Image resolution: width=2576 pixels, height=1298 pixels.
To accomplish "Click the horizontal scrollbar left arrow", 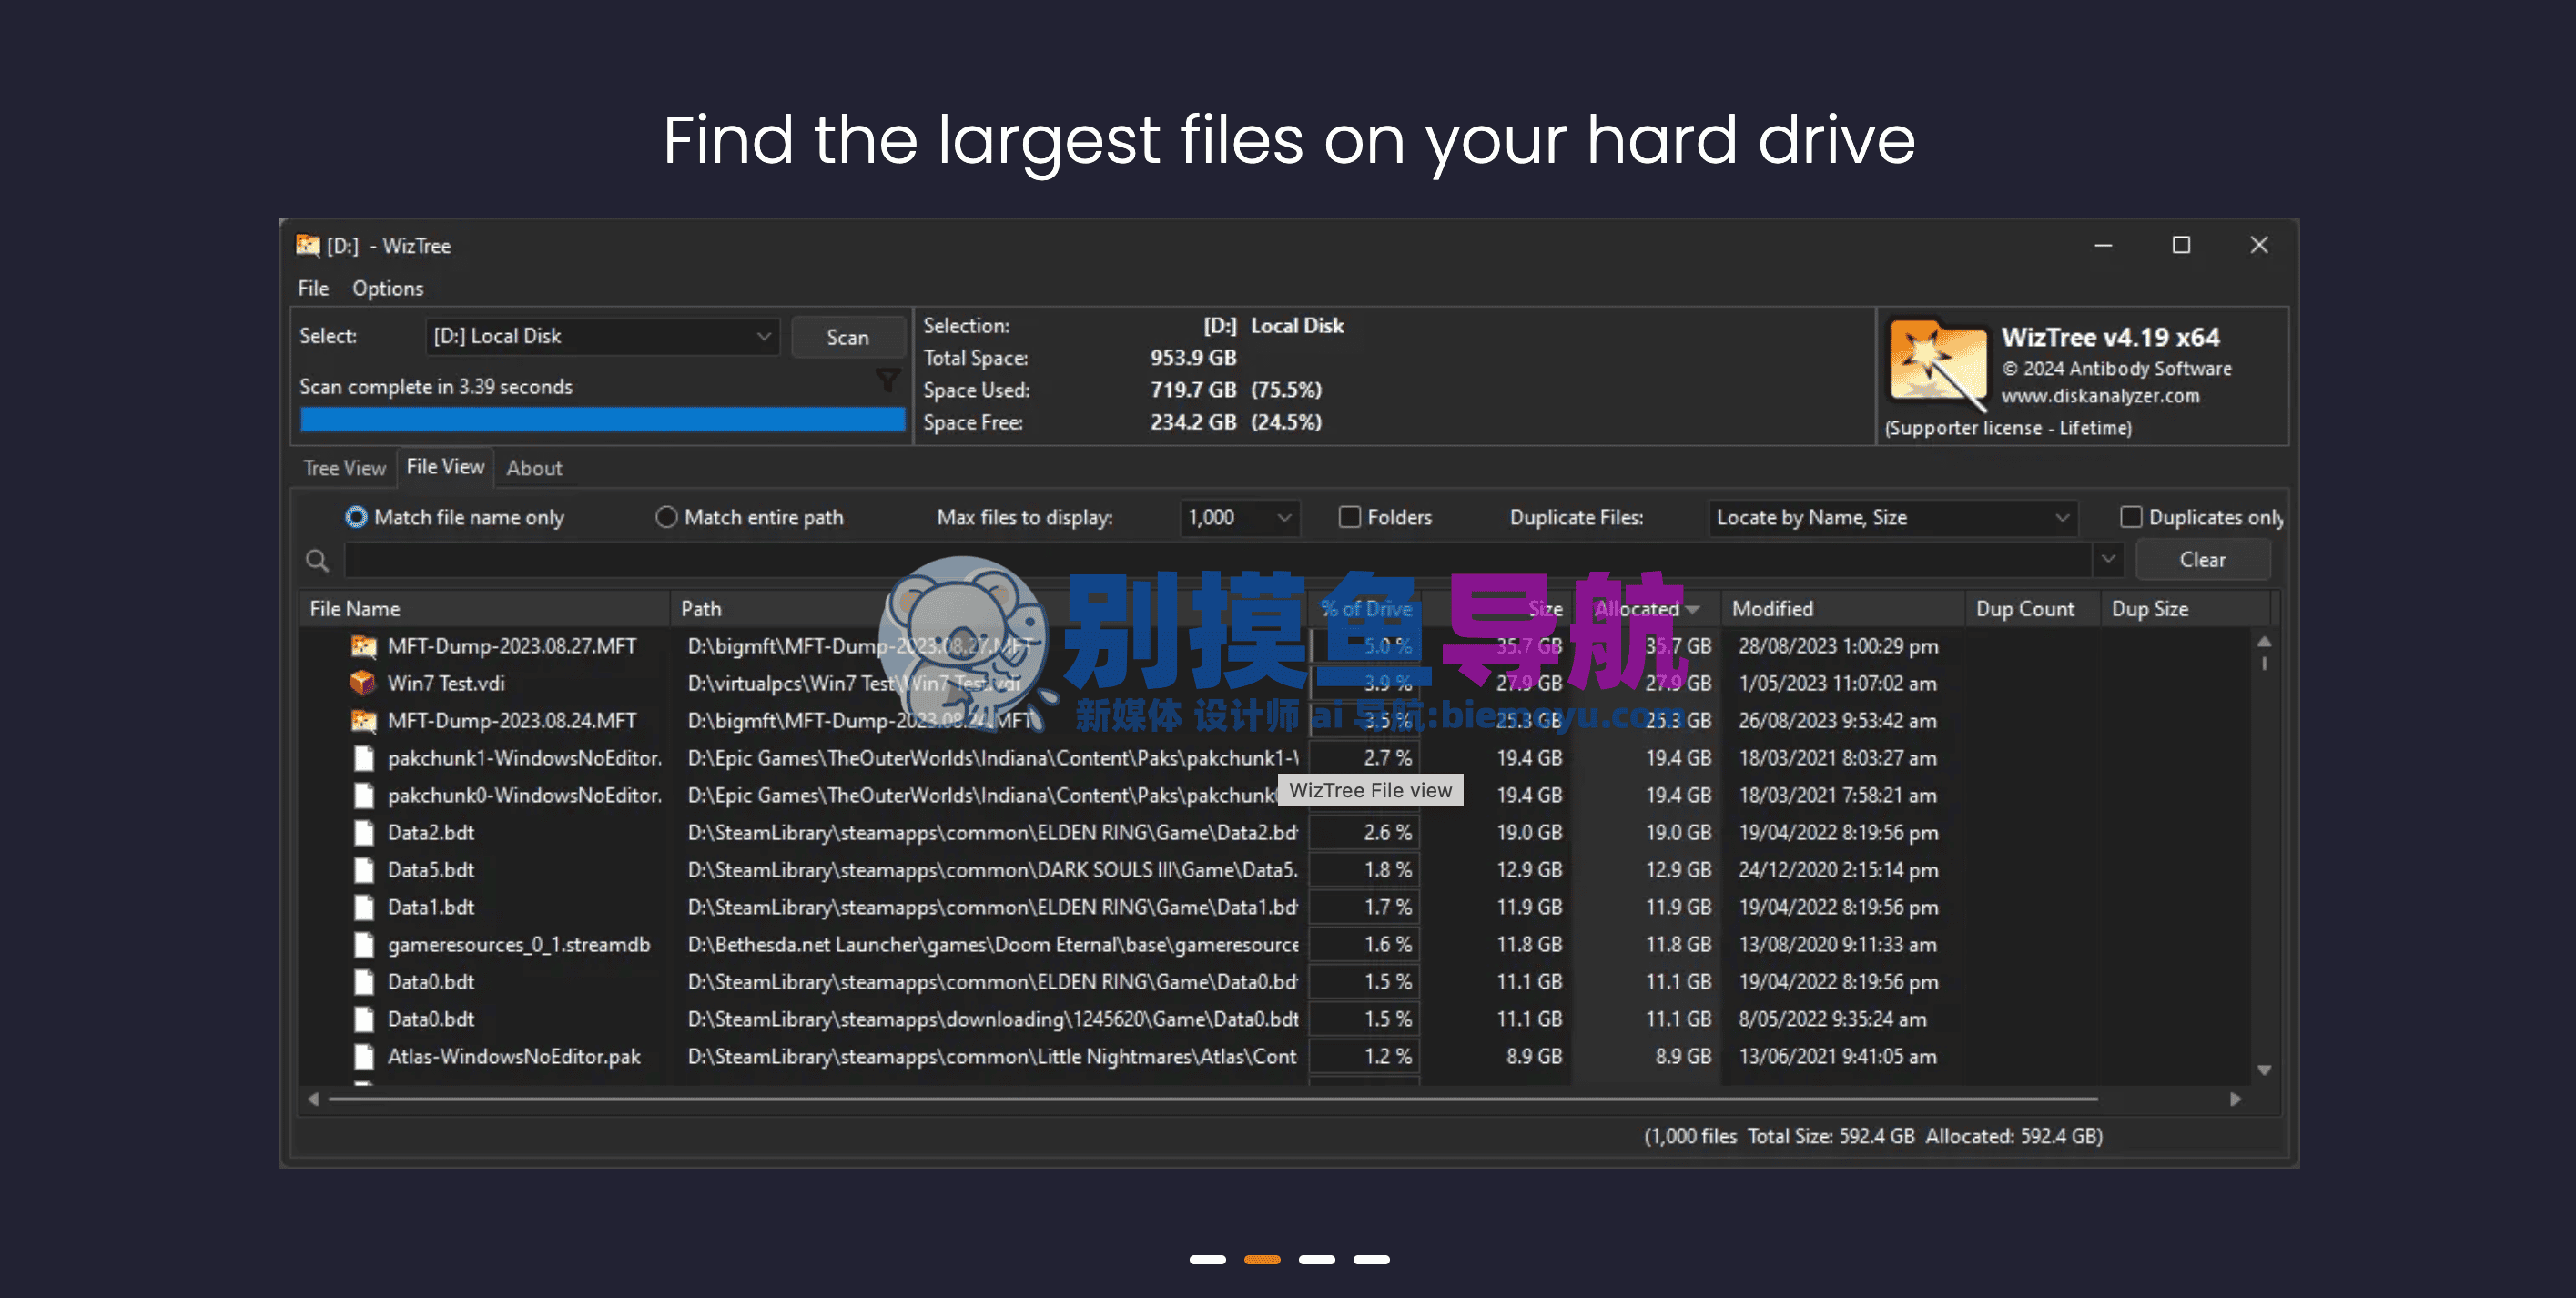I will (313, 1099).
